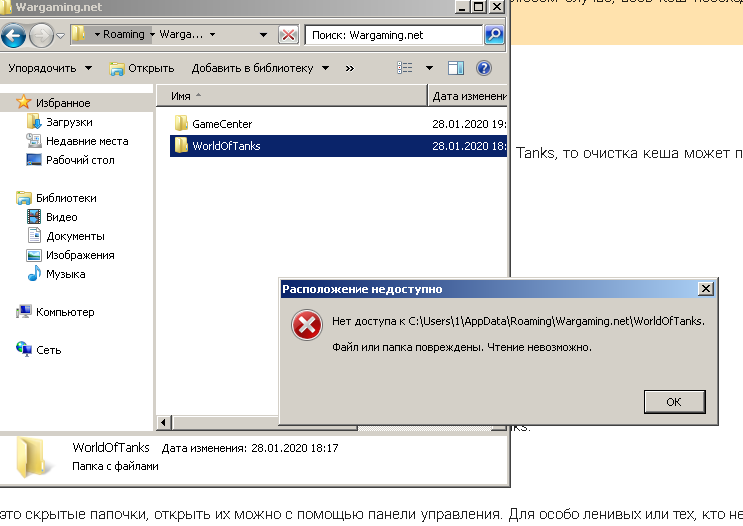Screen dimensions: 743x526
Task: Open Загрузки in navigation pane
Action: tap(69, 122)
